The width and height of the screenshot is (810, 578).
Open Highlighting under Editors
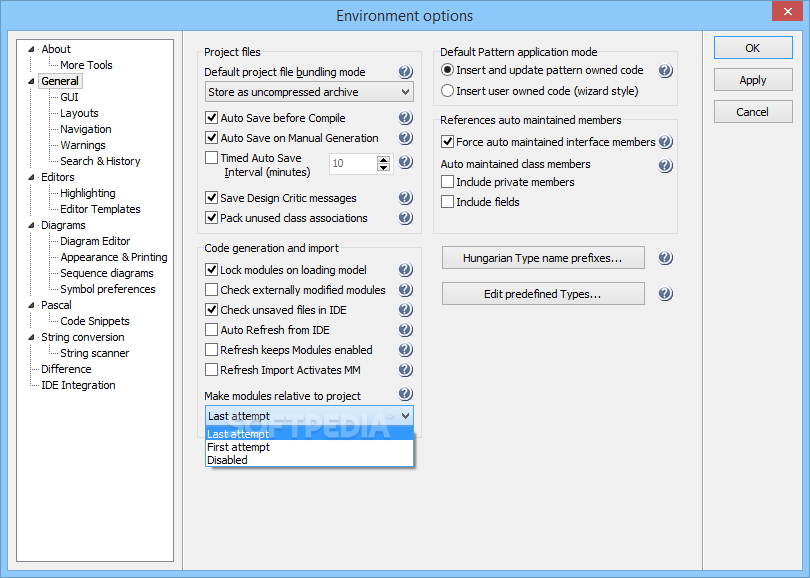[x=88, y=193]
